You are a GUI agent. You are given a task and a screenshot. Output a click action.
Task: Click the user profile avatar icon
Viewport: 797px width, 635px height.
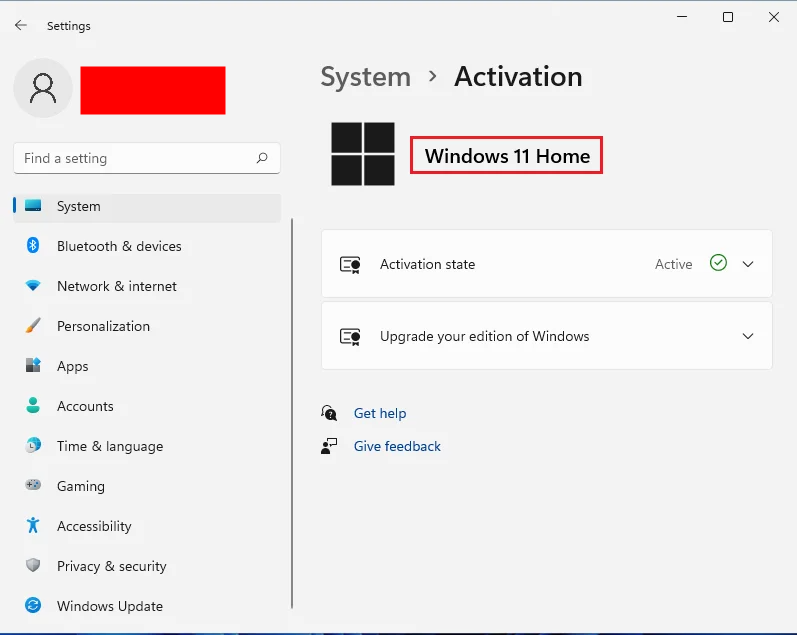click(43, 88)
